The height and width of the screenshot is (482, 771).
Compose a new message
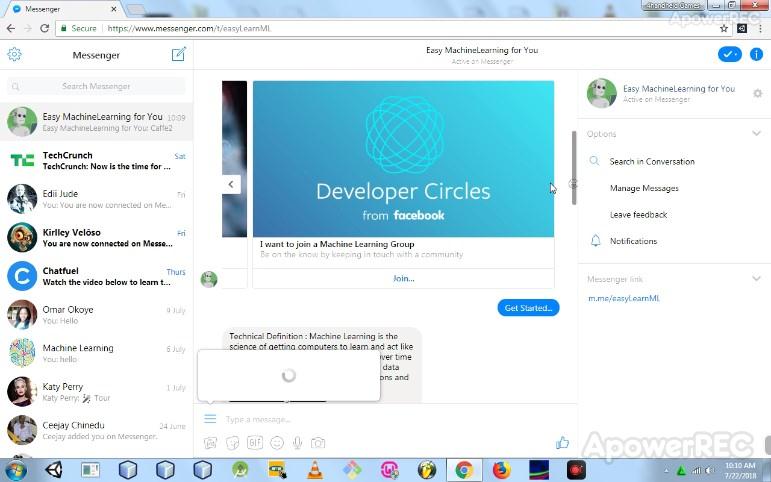178,54
